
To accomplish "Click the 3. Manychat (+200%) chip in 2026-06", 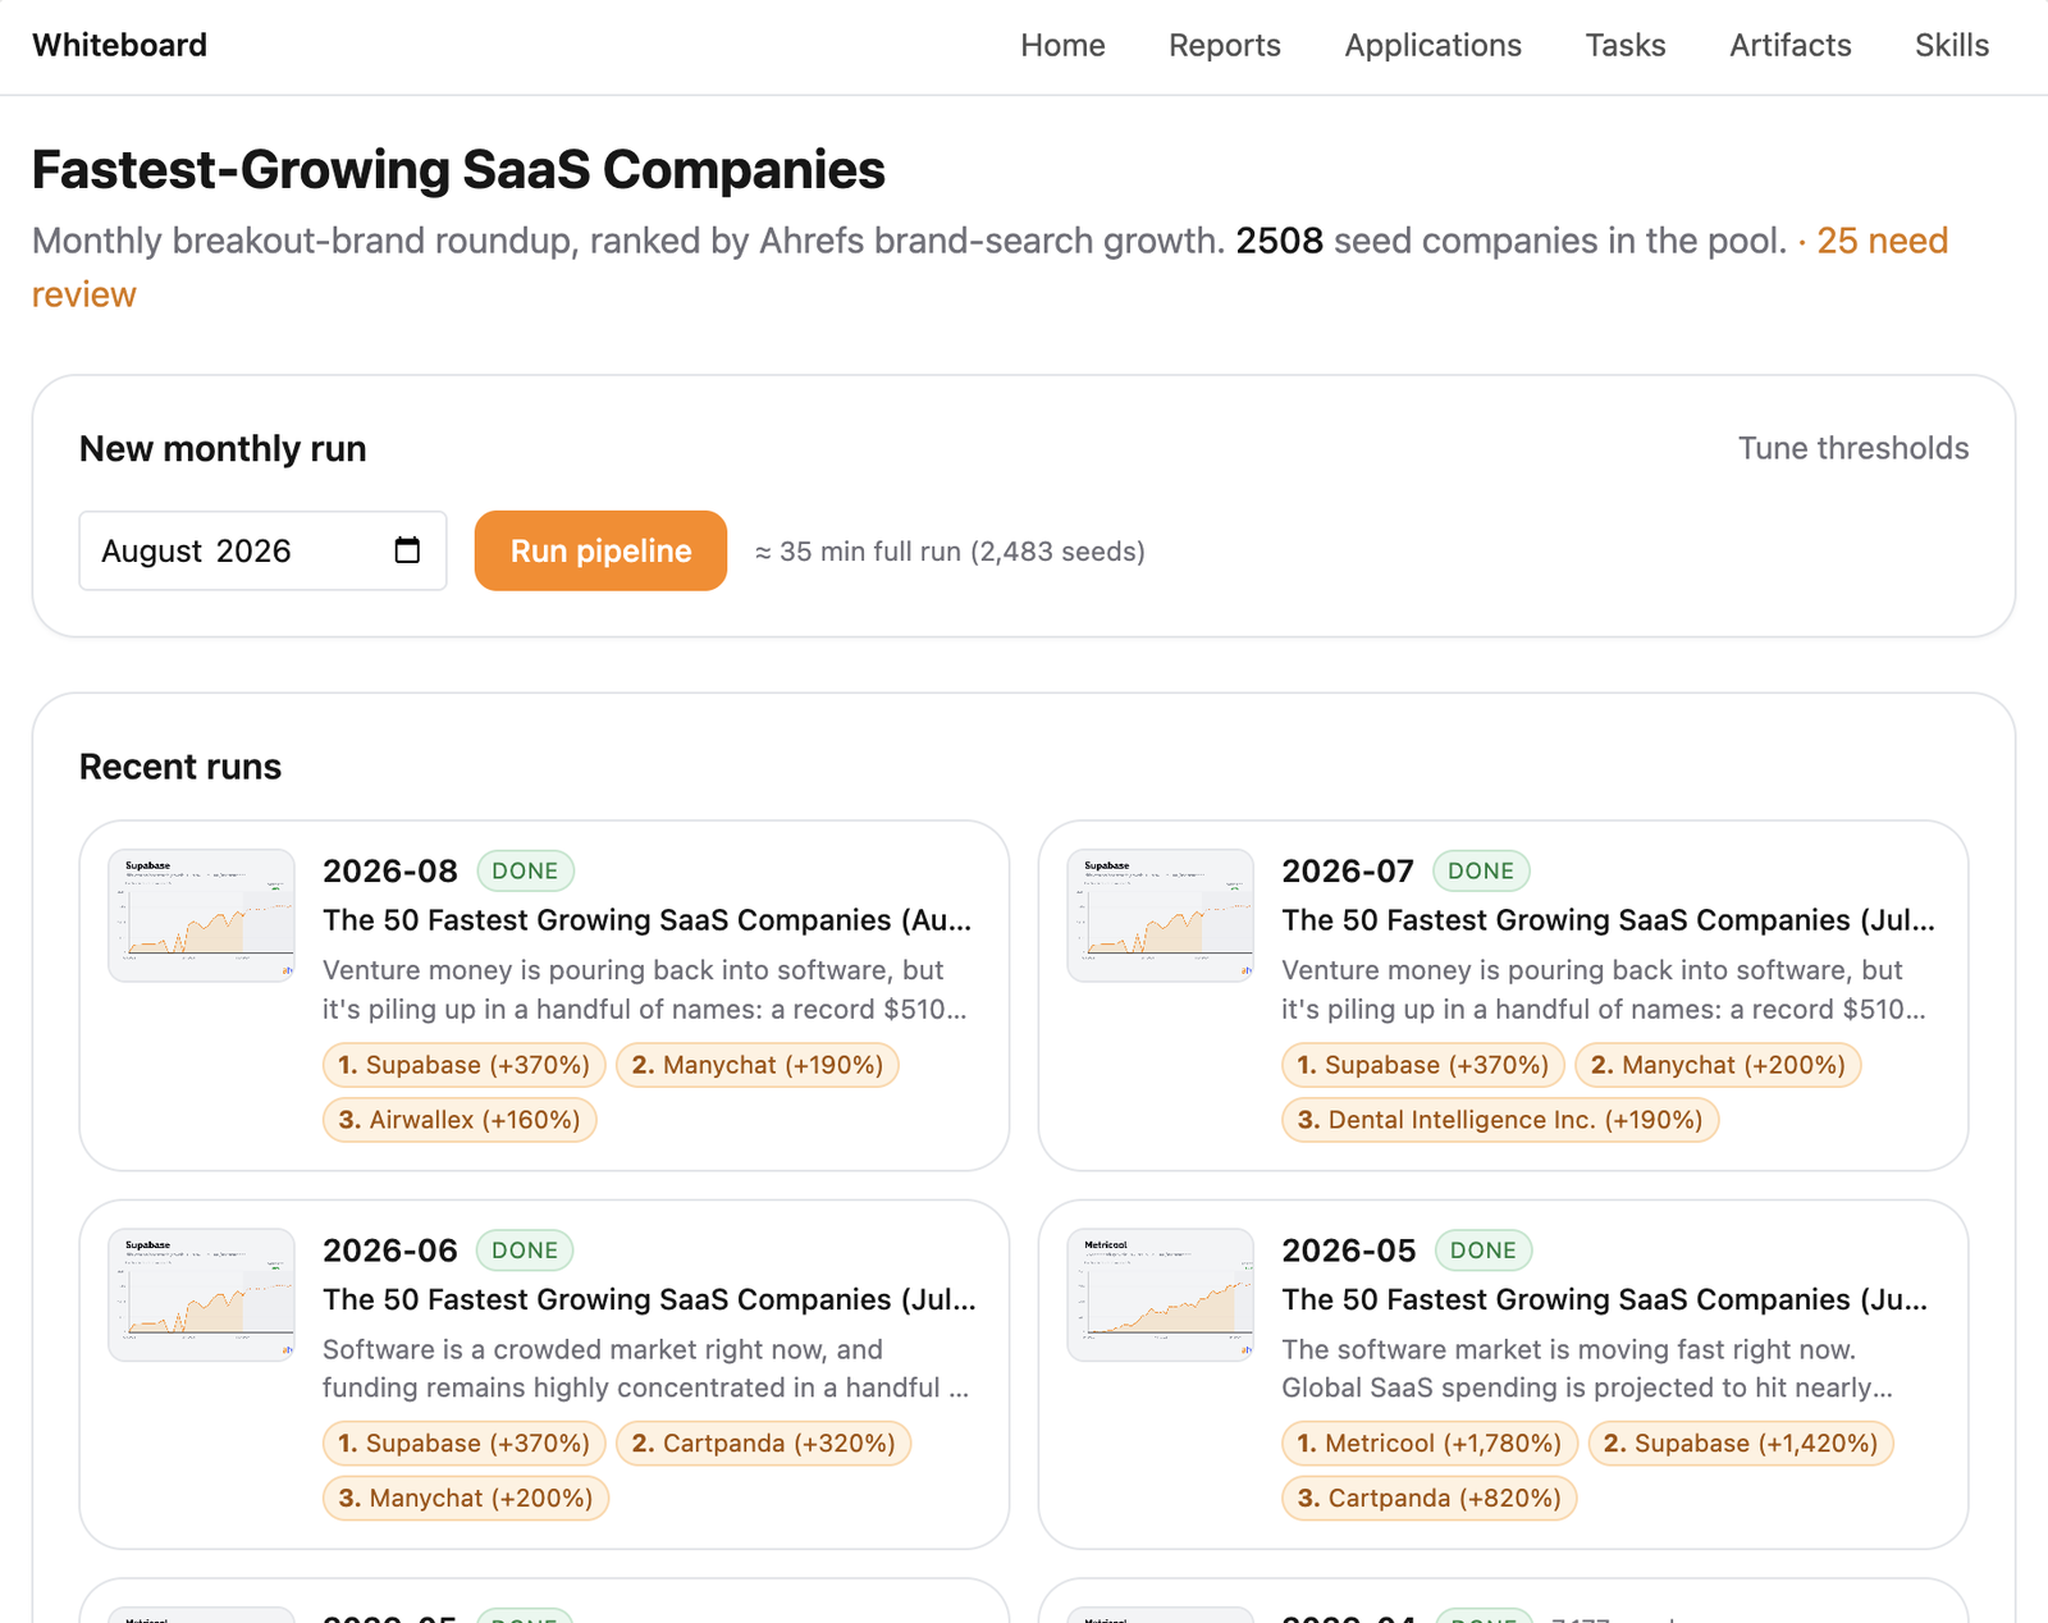I will (465, 1498).
